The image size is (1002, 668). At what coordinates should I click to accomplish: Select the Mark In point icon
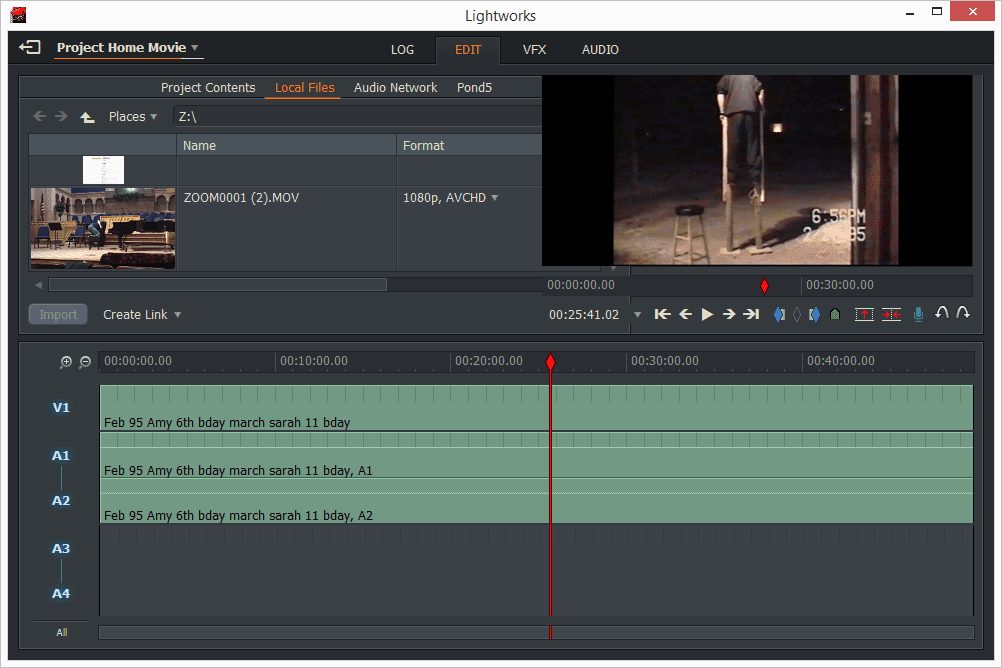[778, 313]
